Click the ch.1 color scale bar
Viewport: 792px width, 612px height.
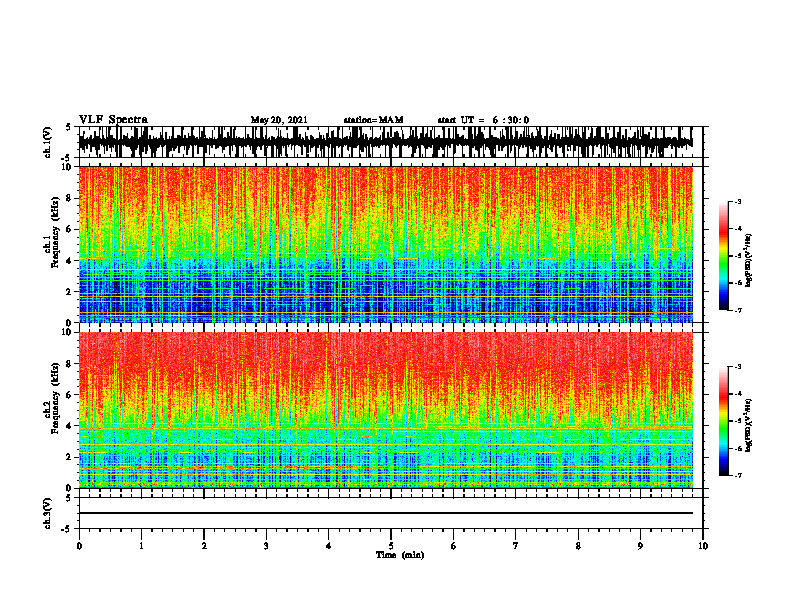[724, 256]
